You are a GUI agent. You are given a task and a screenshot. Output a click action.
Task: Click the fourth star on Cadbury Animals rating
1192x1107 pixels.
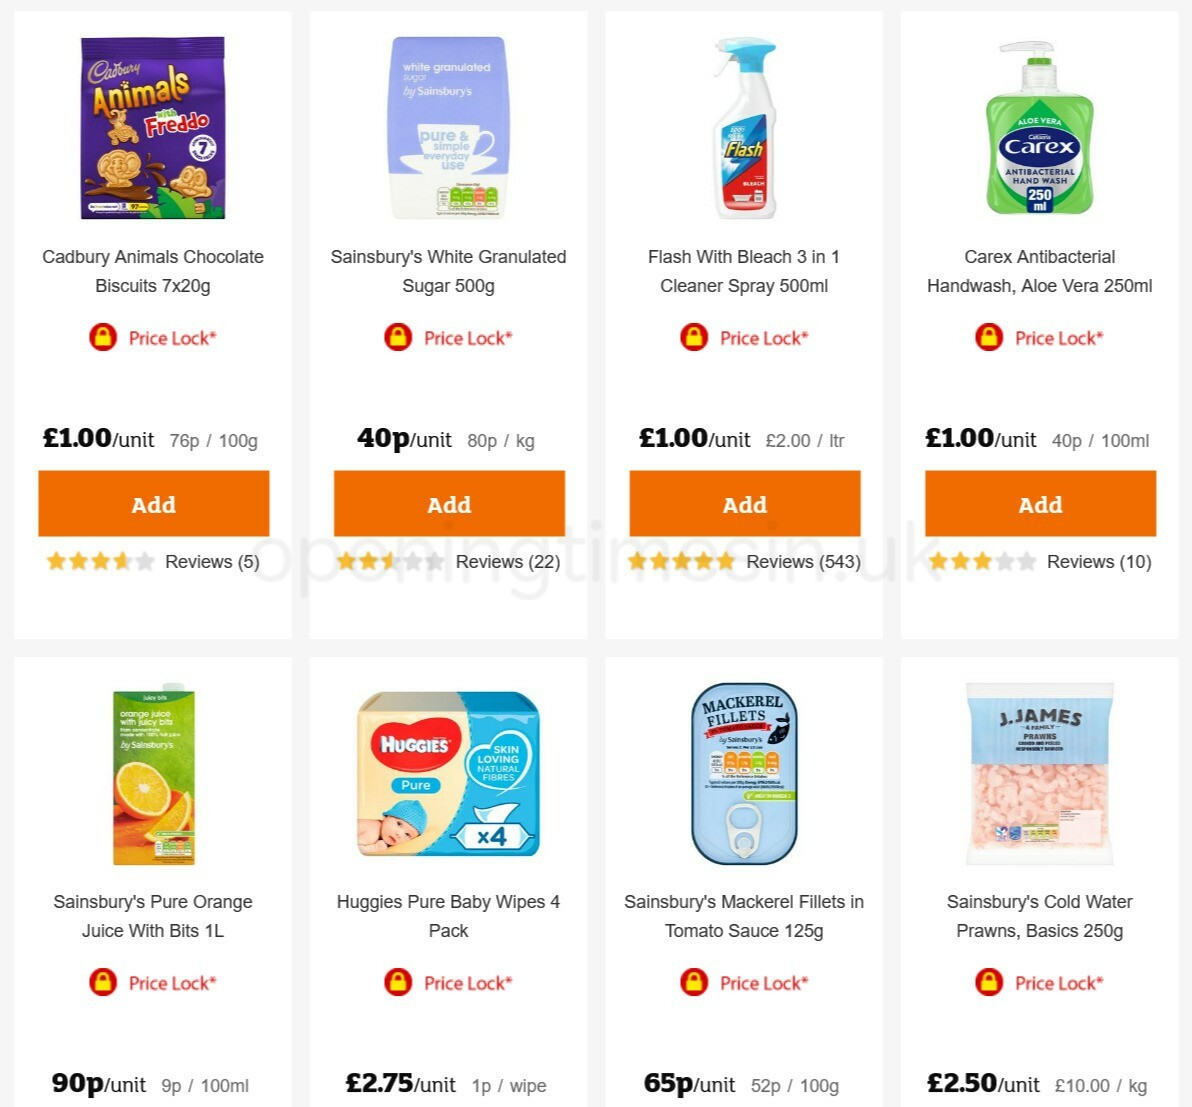click(122, 562)
